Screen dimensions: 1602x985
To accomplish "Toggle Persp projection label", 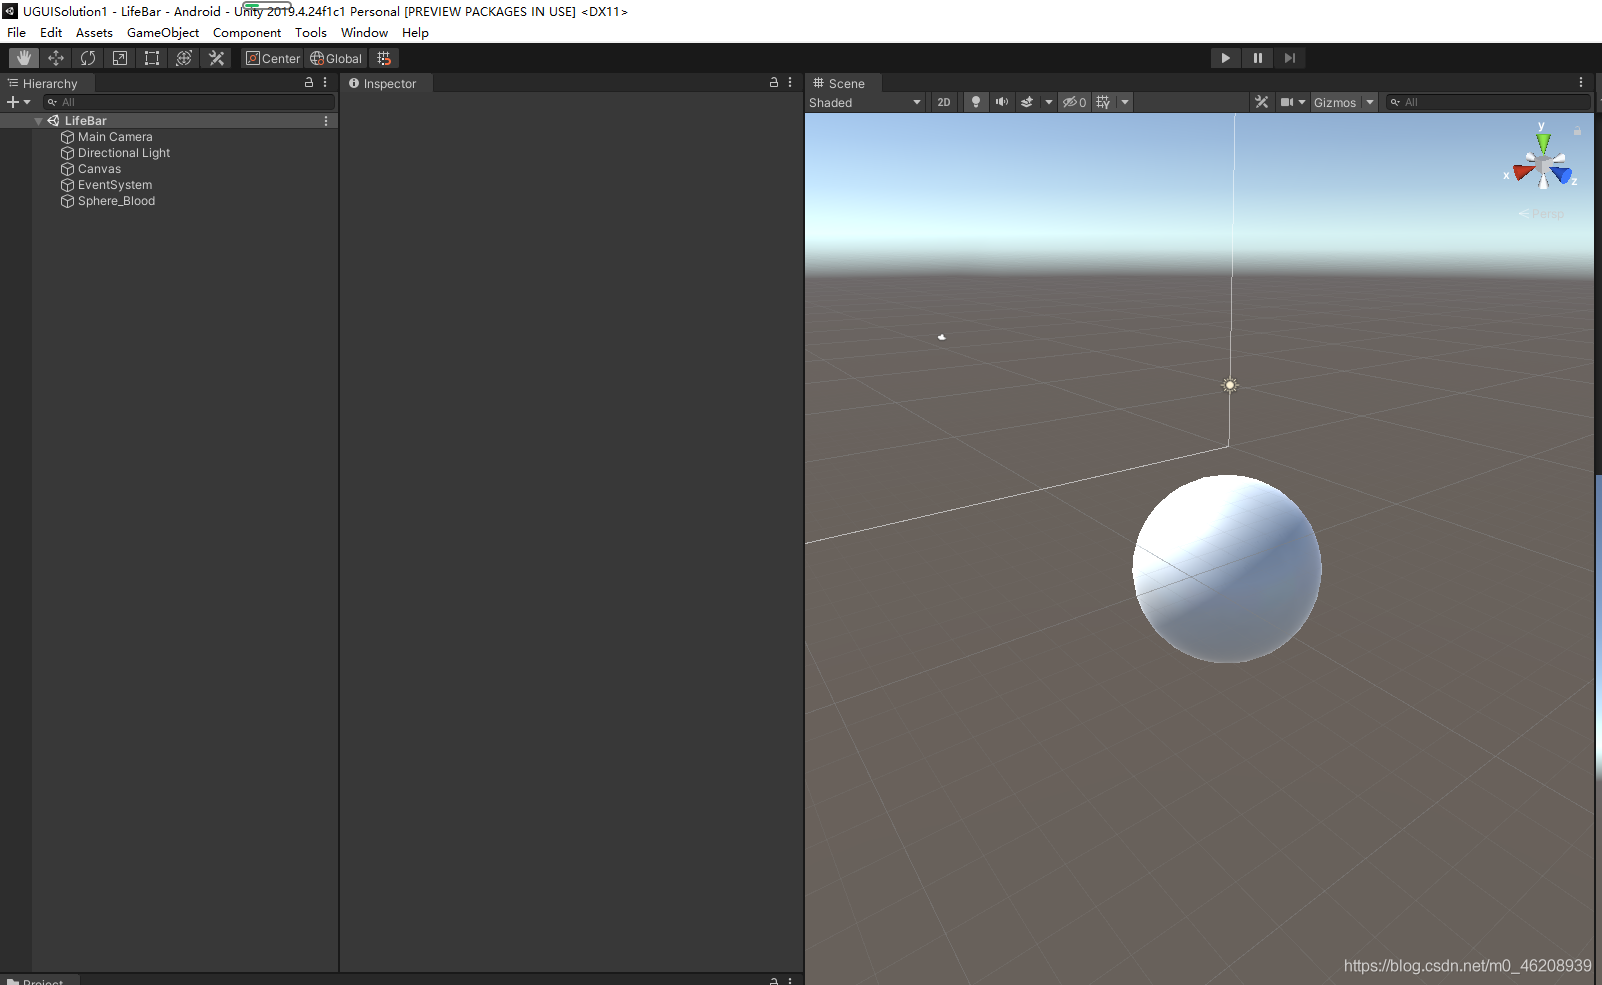I will click(1542, 214).
